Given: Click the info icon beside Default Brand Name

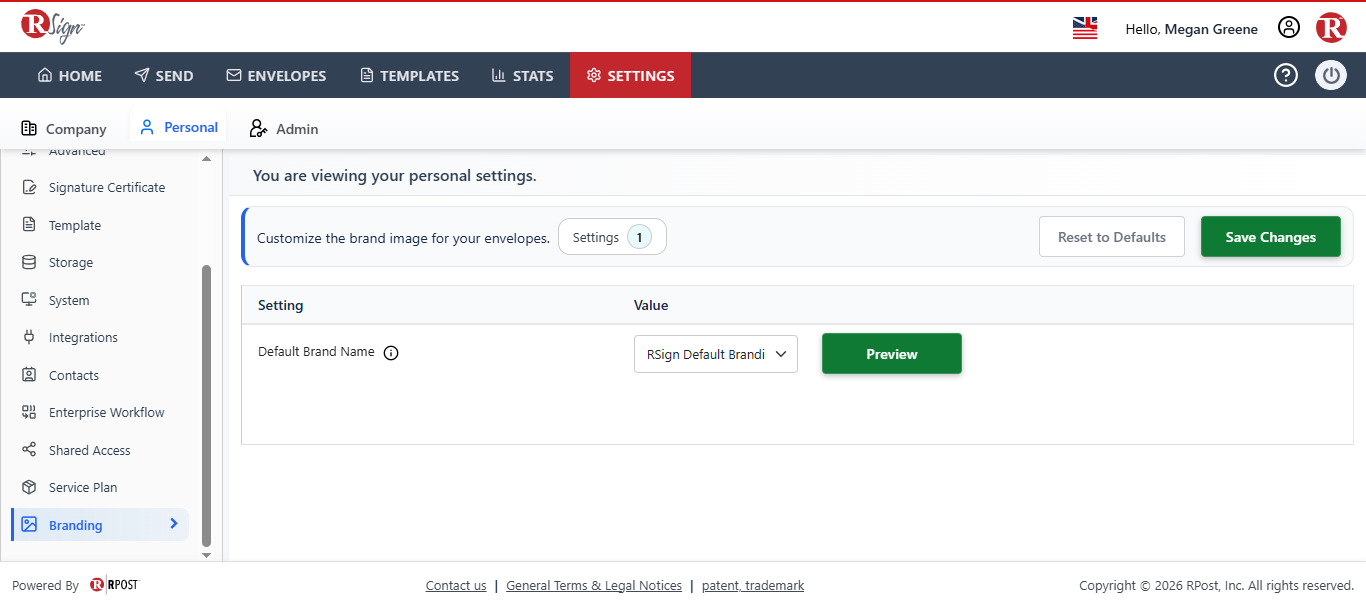Looking at the screenshot, I should tap(391, 353).
